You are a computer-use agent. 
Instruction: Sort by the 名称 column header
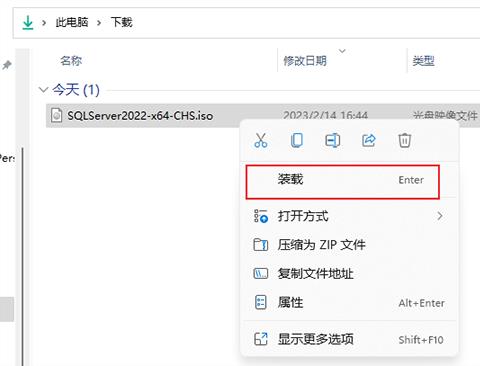click(x=71, y=61)
